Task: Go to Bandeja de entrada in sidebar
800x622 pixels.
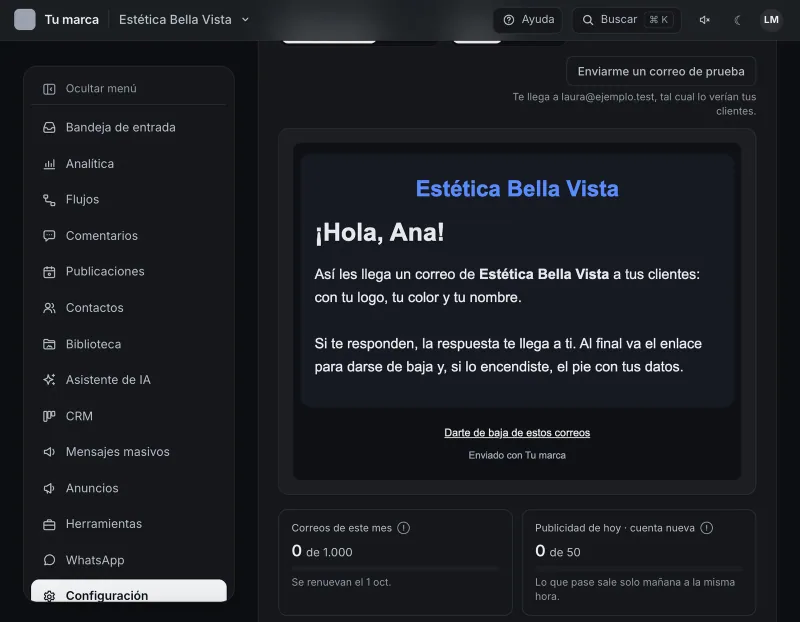Action: pyautogui.click(x=129, y=128)
